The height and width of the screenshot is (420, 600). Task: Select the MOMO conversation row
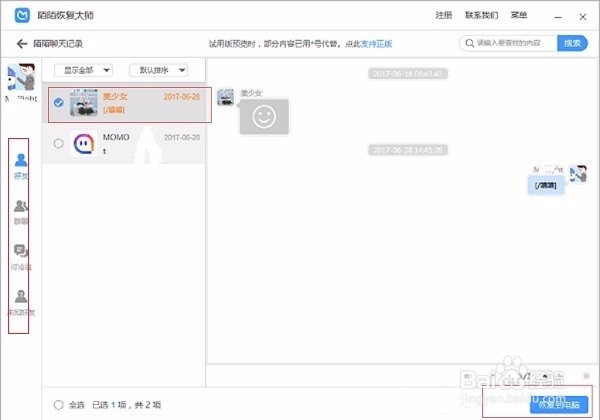click(x=124, y=144)
